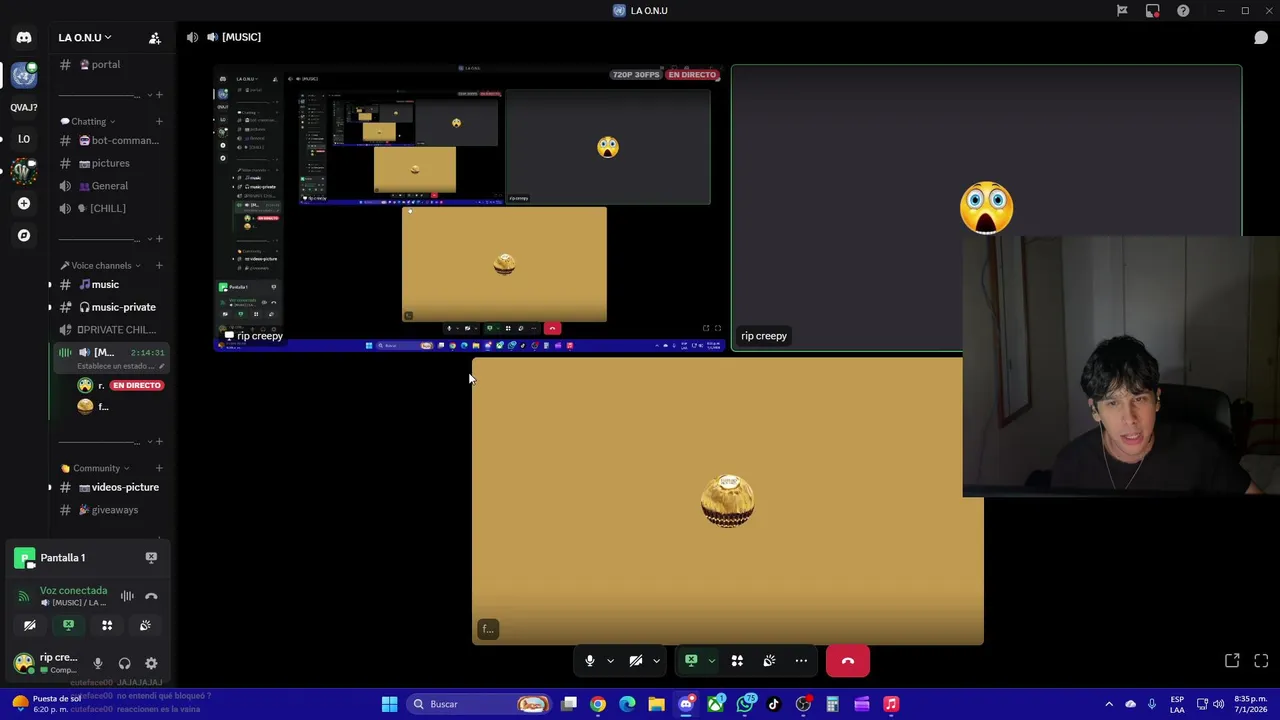Collapse the Voice channels category
Viewport: 1280px width, 720px height.
101,266
